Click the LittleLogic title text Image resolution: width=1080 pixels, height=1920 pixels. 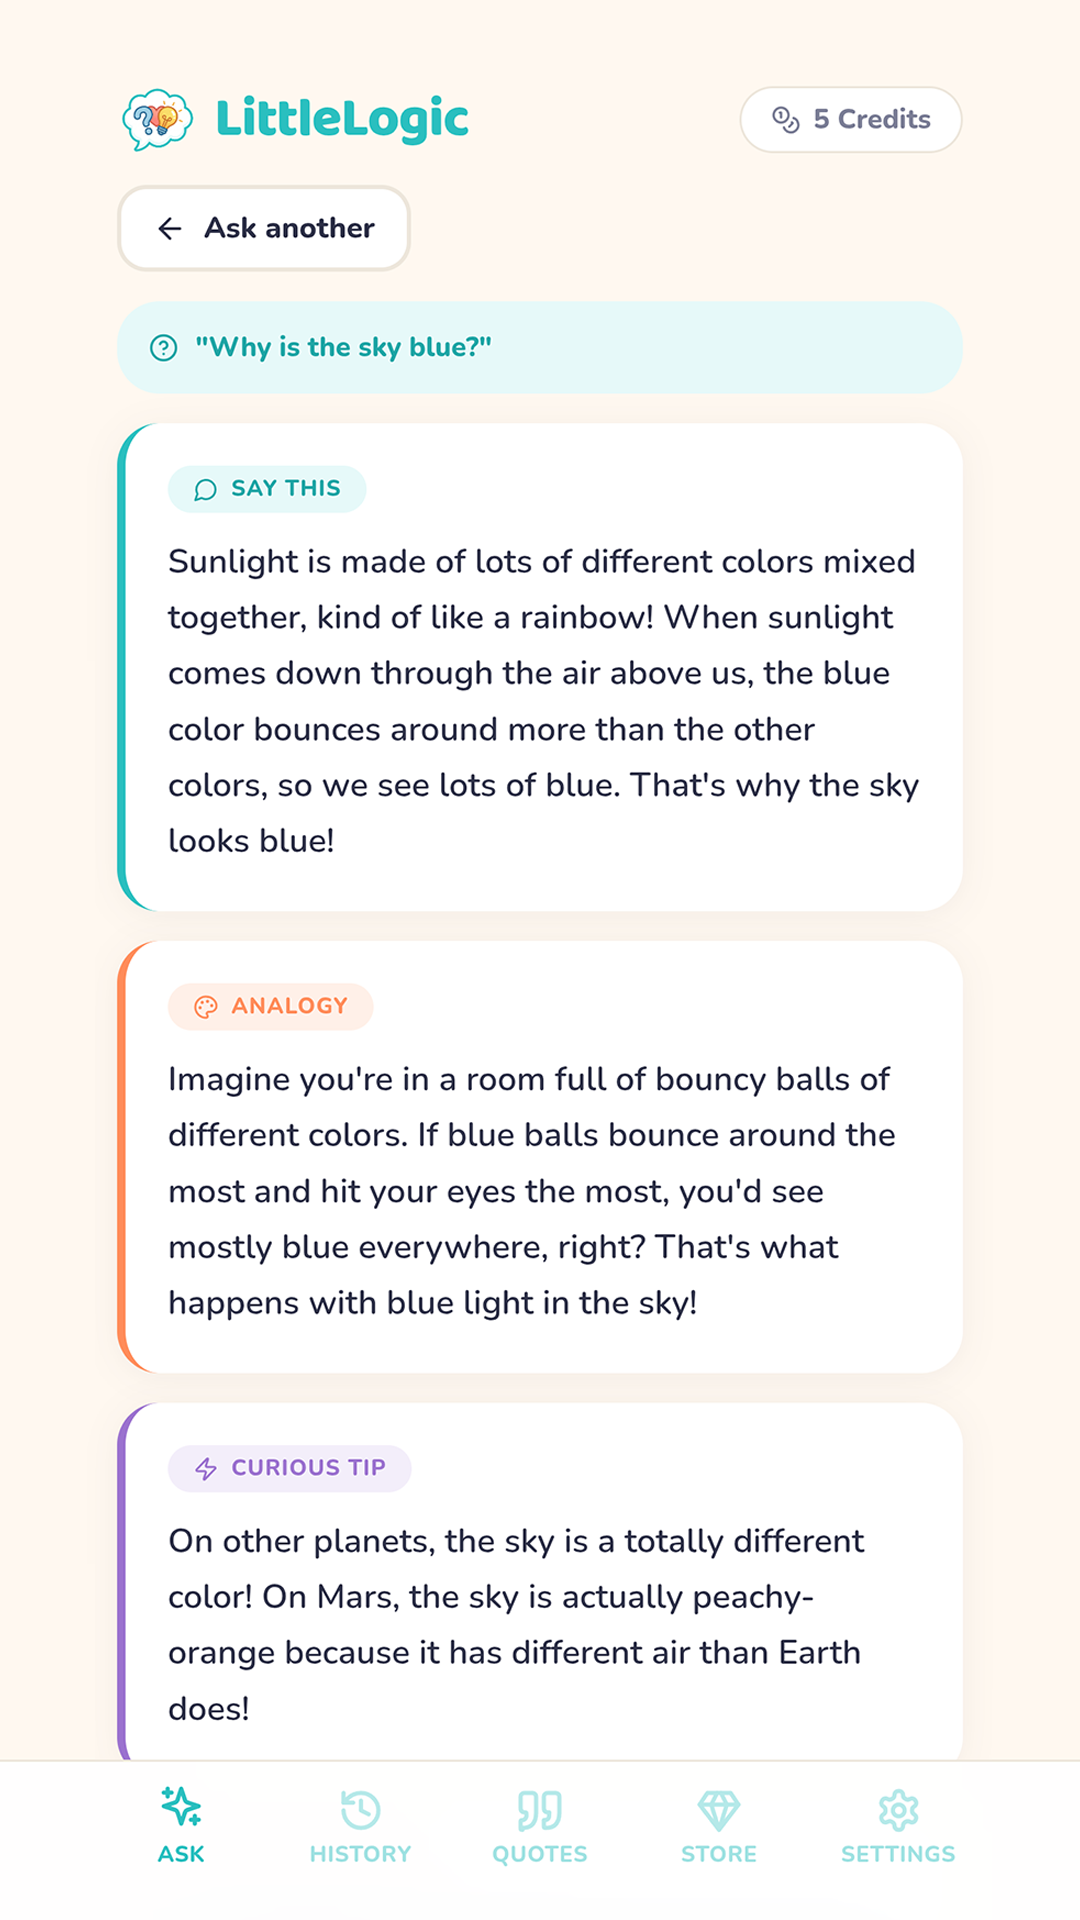coord(342,119)
